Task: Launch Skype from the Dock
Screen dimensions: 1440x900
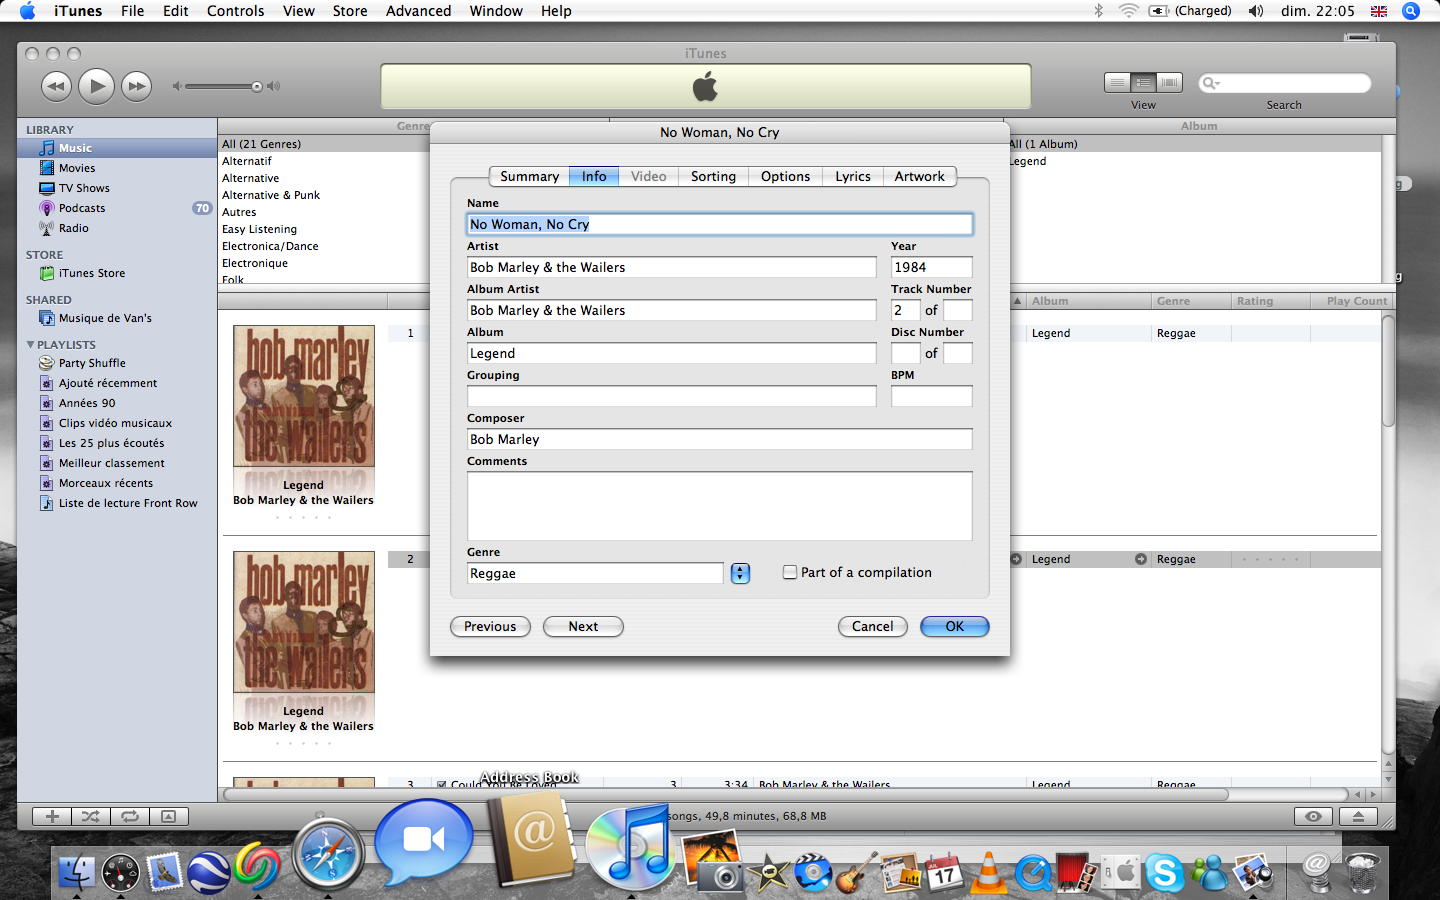Action: [1164, 873]
